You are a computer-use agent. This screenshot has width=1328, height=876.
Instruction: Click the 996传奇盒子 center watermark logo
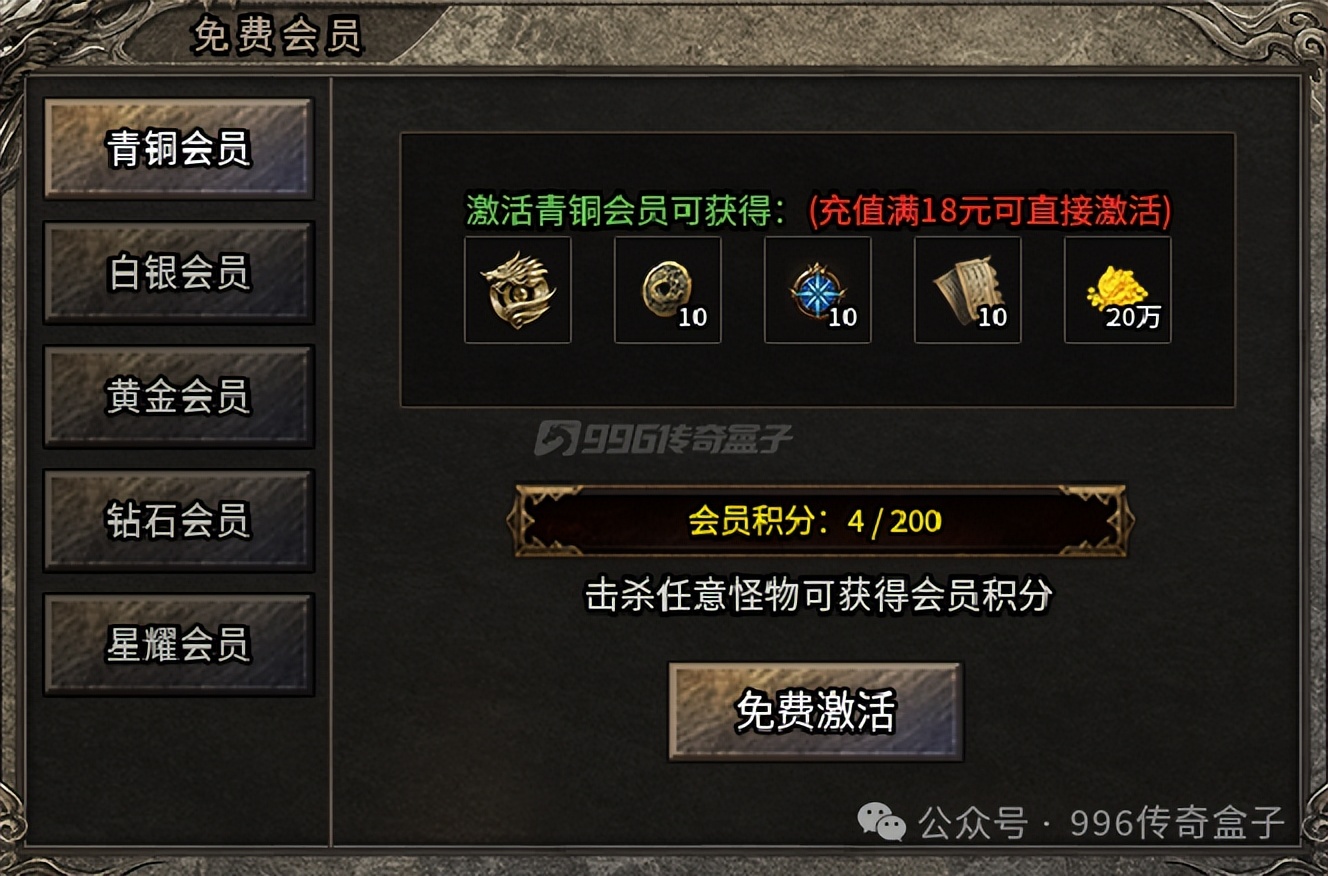[664, 438]
